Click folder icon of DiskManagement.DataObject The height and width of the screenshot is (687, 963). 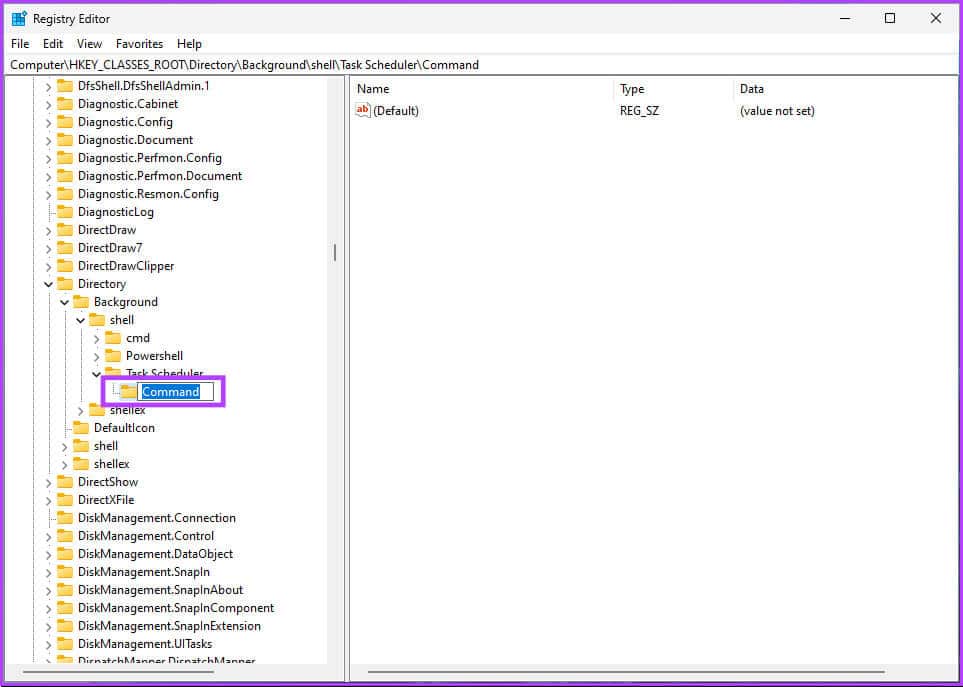(65, 554)
